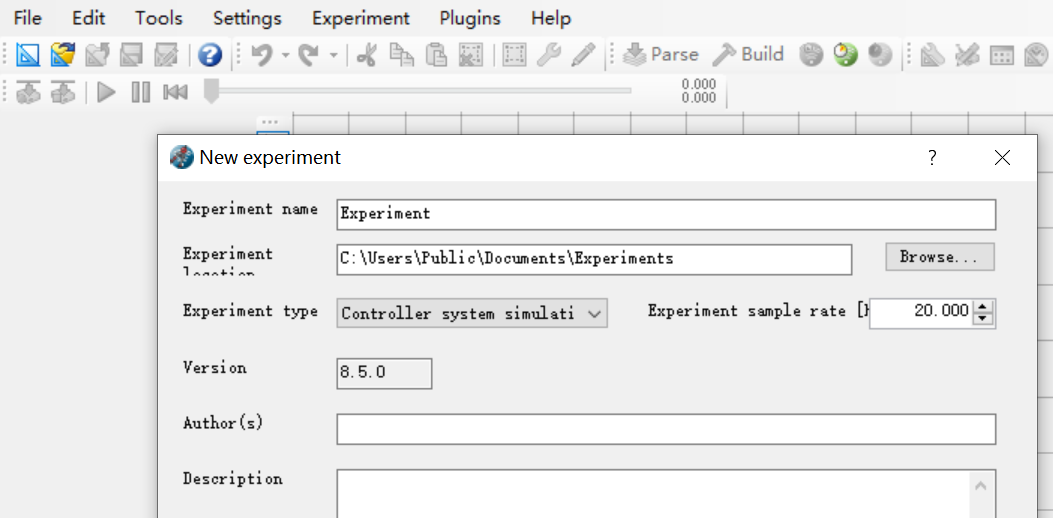
Task: Click the Browse... button
Action: click(x=940, y=257)
